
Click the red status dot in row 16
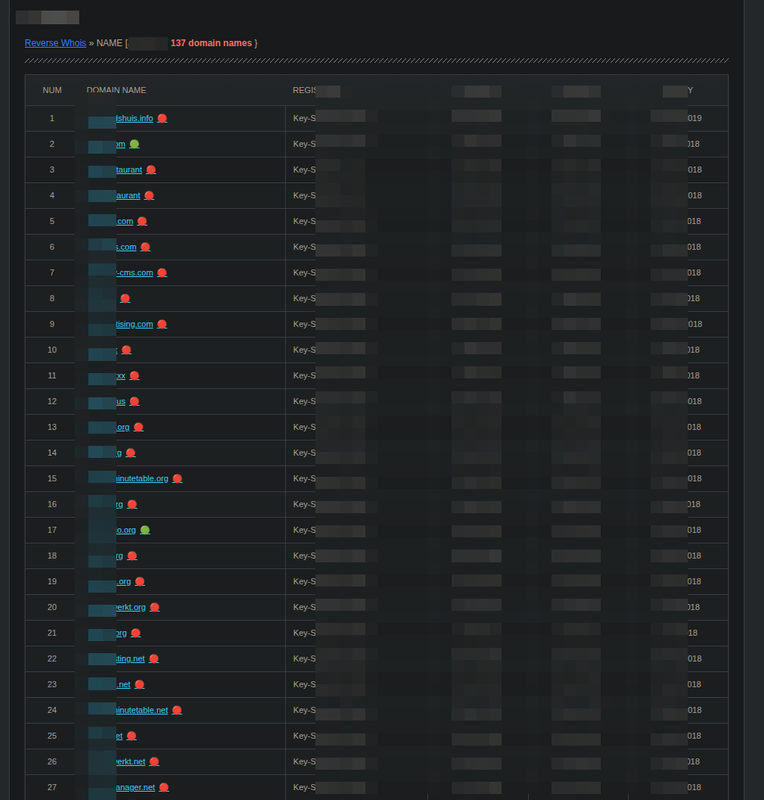(x=132, y=505)
